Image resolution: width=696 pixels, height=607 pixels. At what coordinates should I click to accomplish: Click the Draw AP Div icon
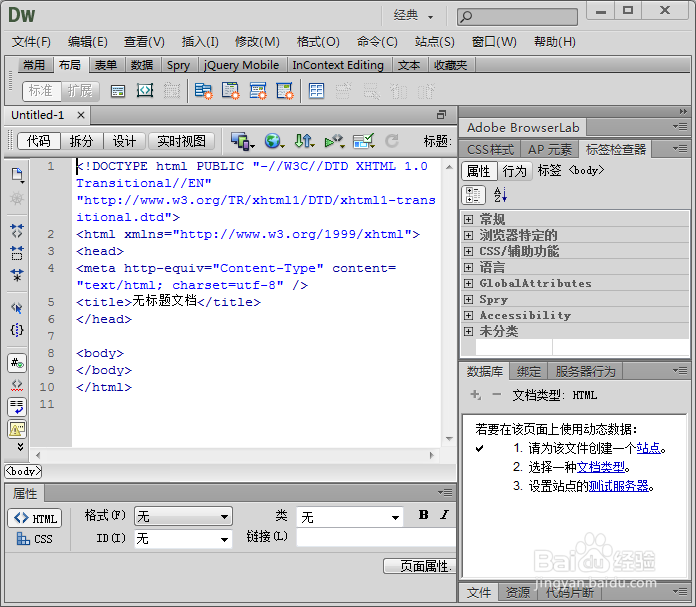145,91
